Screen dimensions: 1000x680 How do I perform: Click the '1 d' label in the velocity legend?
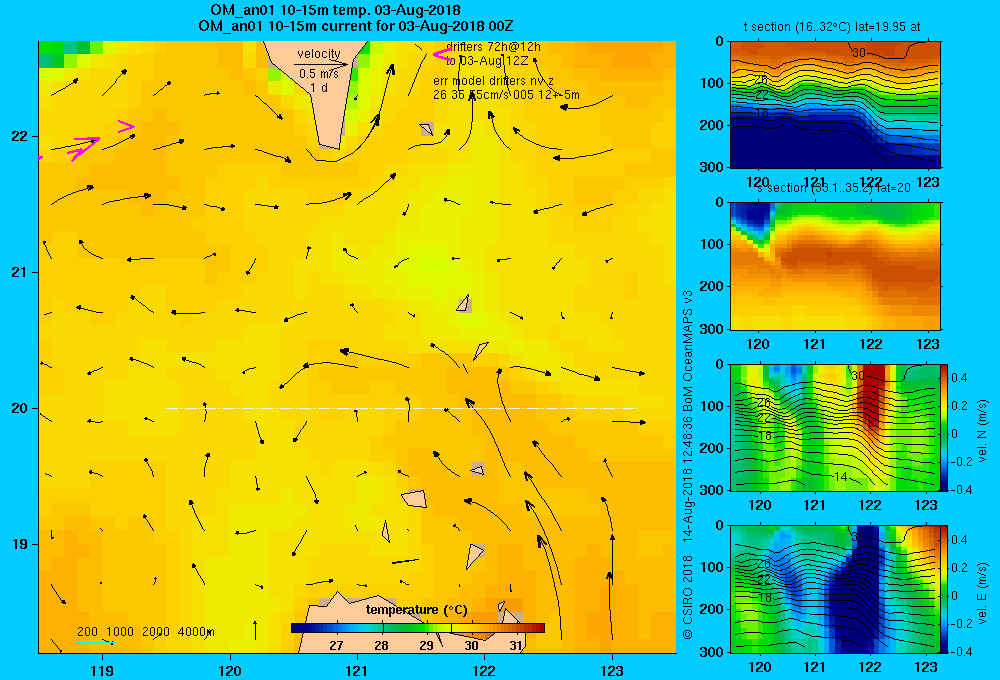[x=319, y=87]
